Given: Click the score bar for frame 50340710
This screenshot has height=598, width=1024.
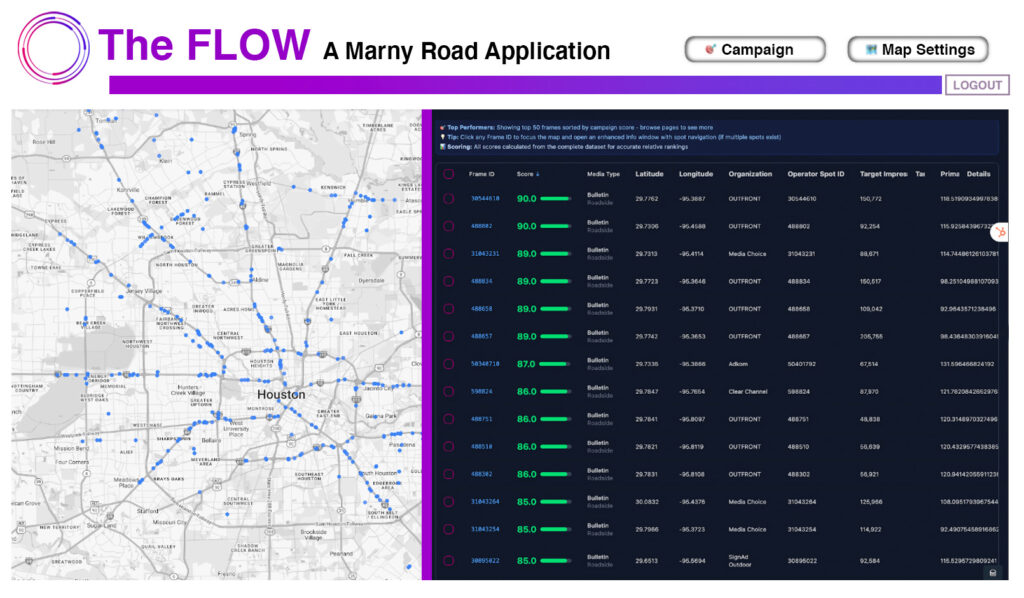Looking at the screenshot, I should [555, 364].
